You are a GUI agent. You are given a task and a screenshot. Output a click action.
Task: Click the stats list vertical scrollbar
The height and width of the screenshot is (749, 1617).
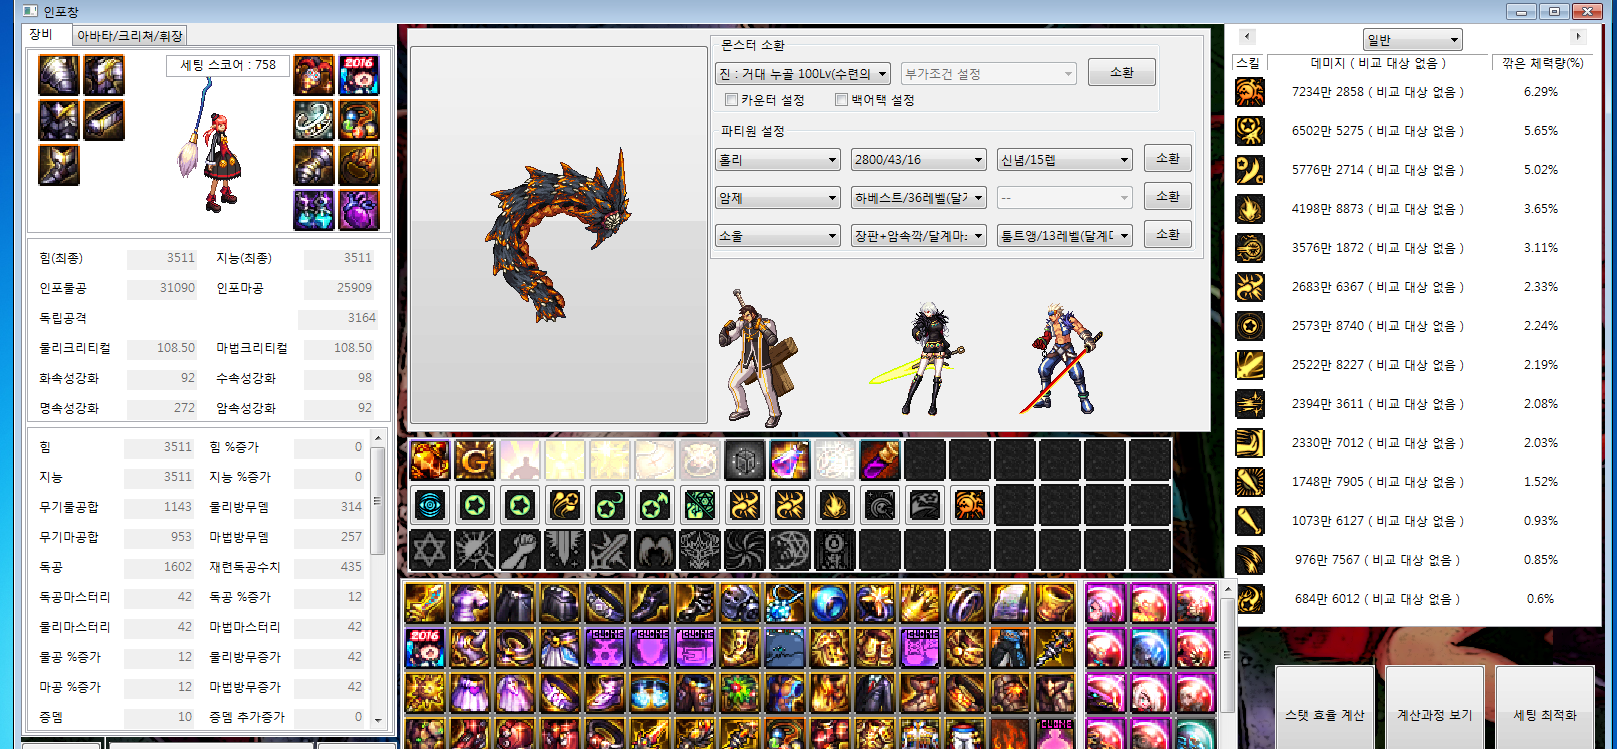378,500
